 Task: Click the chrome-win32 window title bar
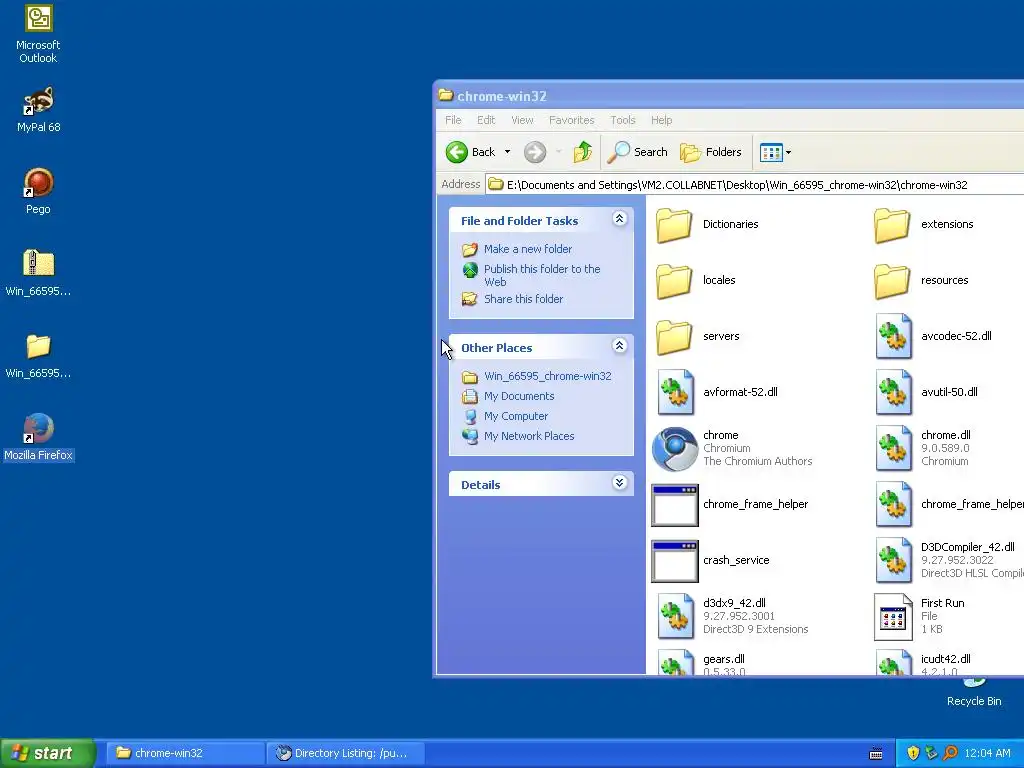pos(728,96)
